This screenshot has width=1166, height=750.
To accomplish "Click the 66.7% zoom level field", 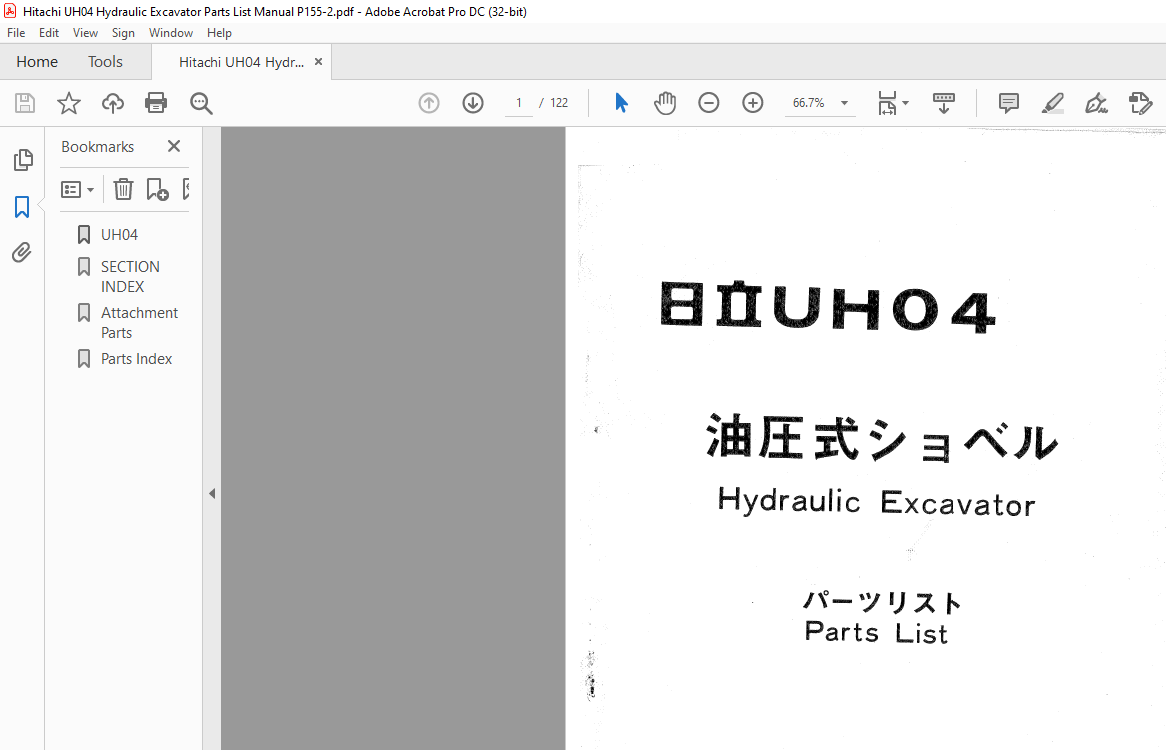I will click(809, 103).
